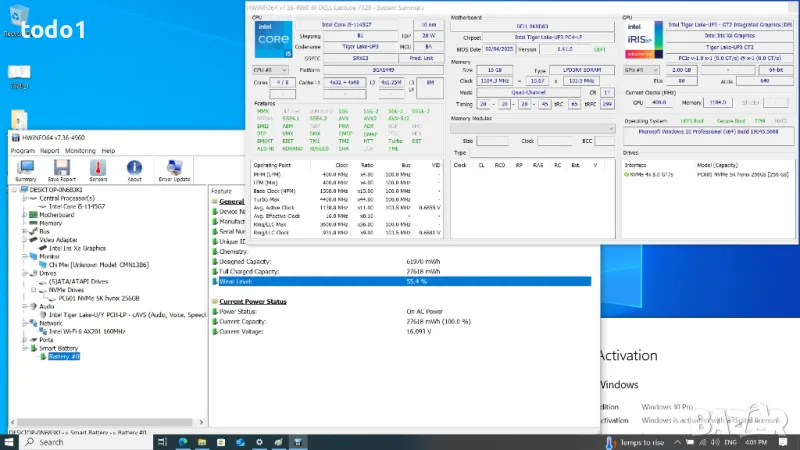The width and height of the screenshot is (800, 450).
Task: Select Intel Iris Xe Graphics tree entry
Action: tap(77, 248)
